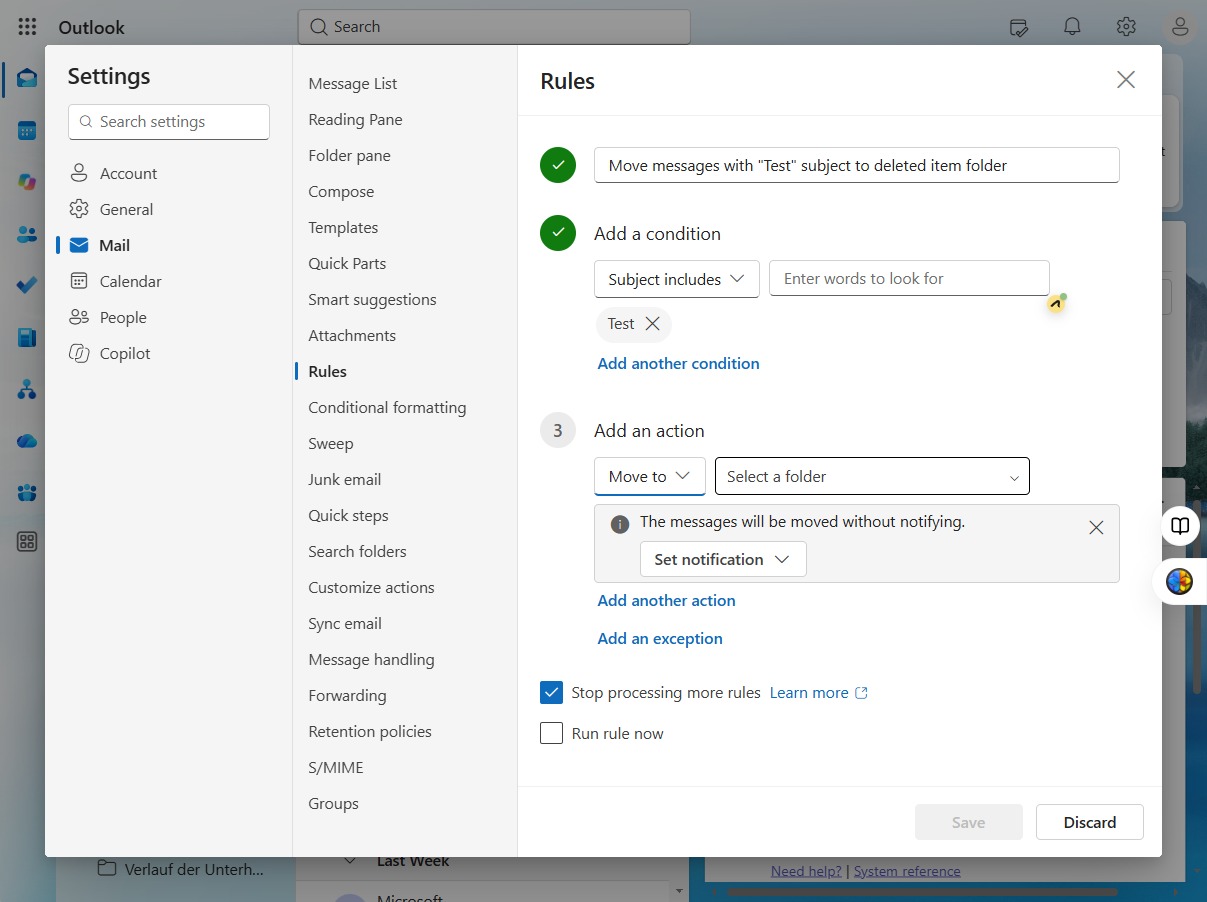Open OneDrive cloud icon in left rail
The image size is (1207, 902).
click(27, 441)
